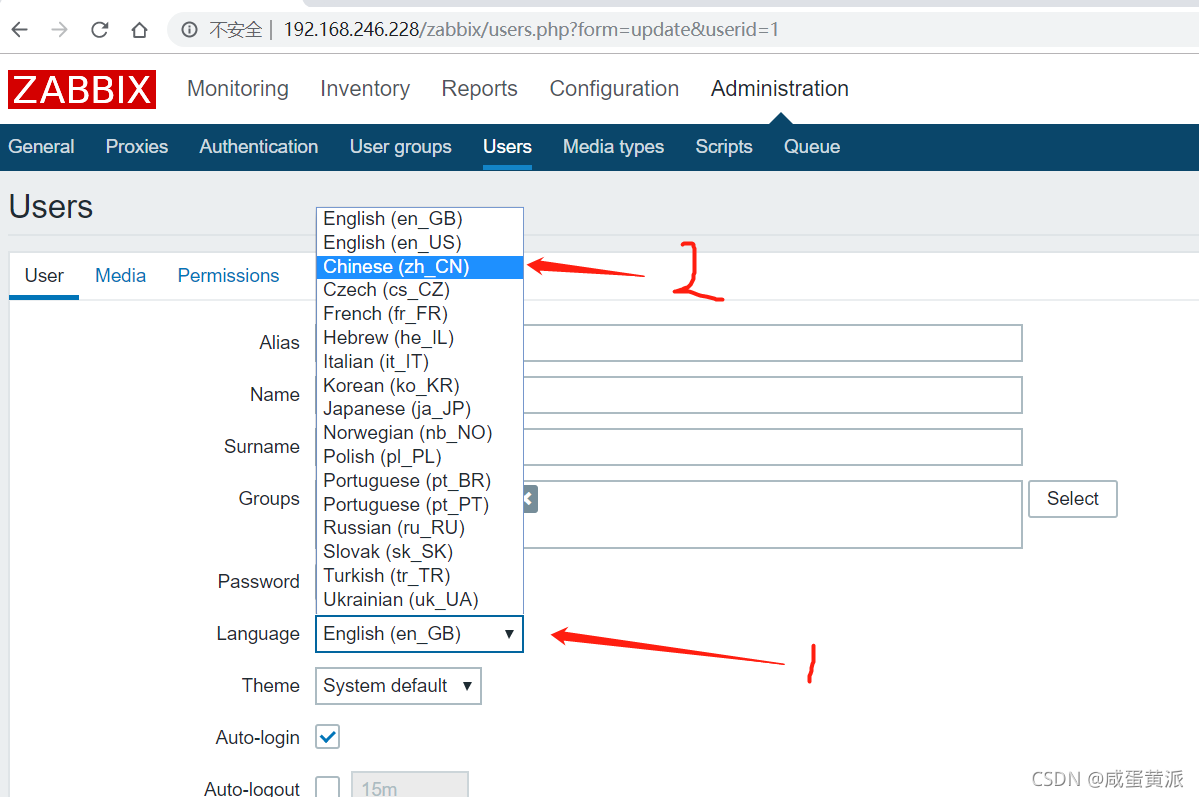Enable the Auto-logout checkbox
This screenshot has width=1199, height=797.
327,787
